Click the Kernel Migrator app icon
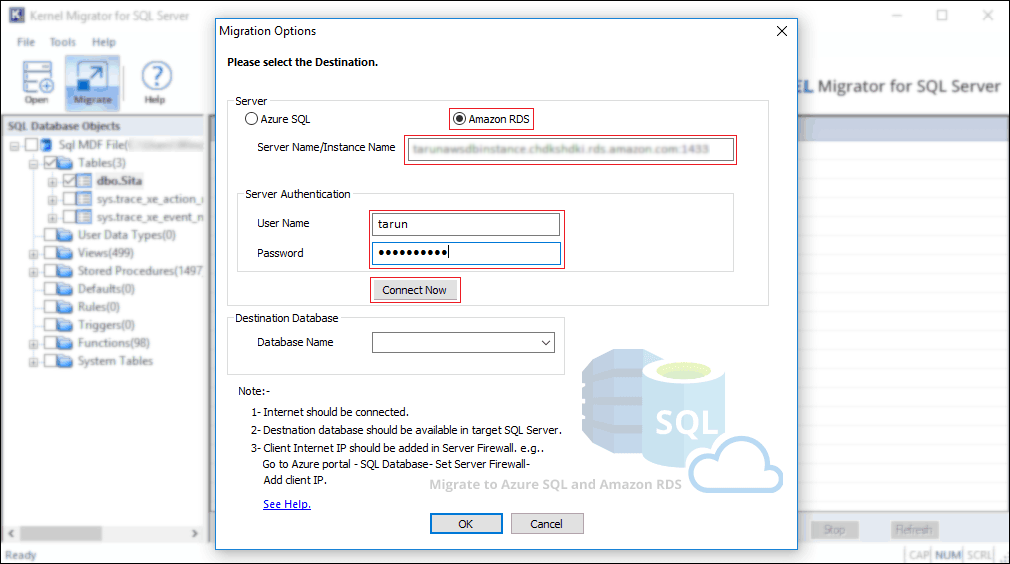The image size is (1010, 564). 17,15
